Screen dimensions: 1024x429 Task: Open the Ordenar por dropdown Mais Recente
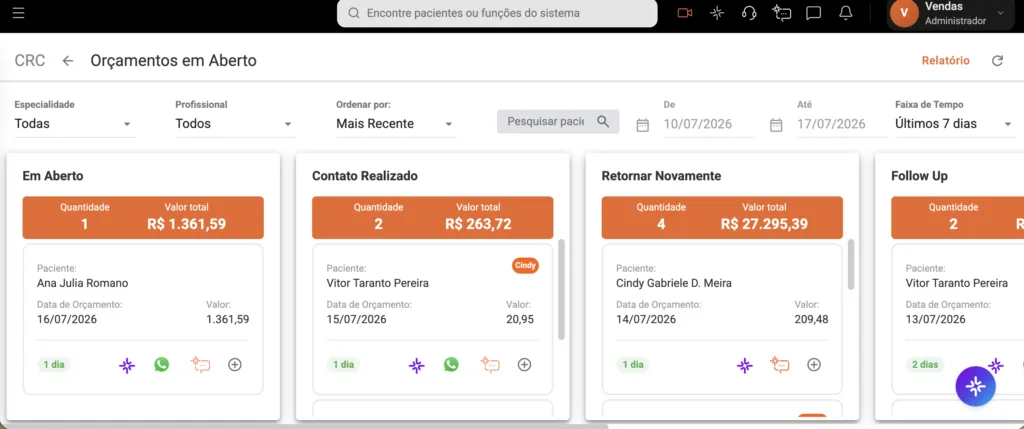pos(395,123)
